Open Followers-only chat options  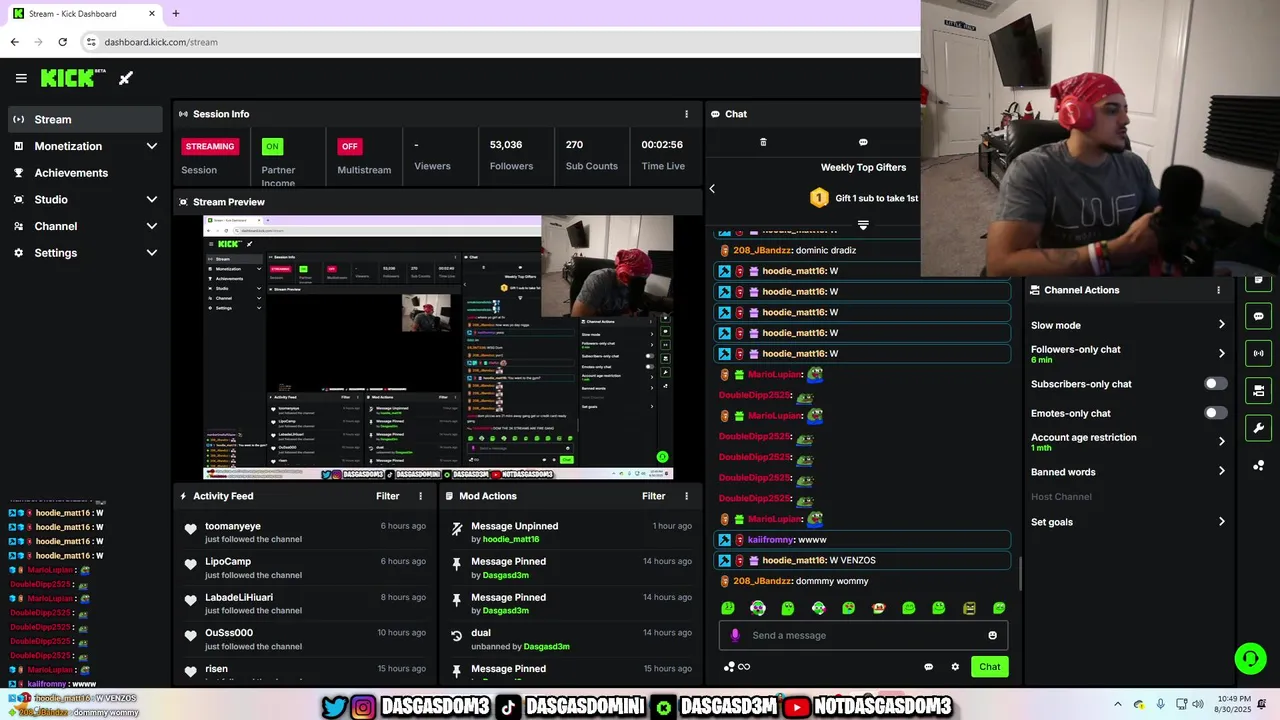click(x=1221, y=353)
